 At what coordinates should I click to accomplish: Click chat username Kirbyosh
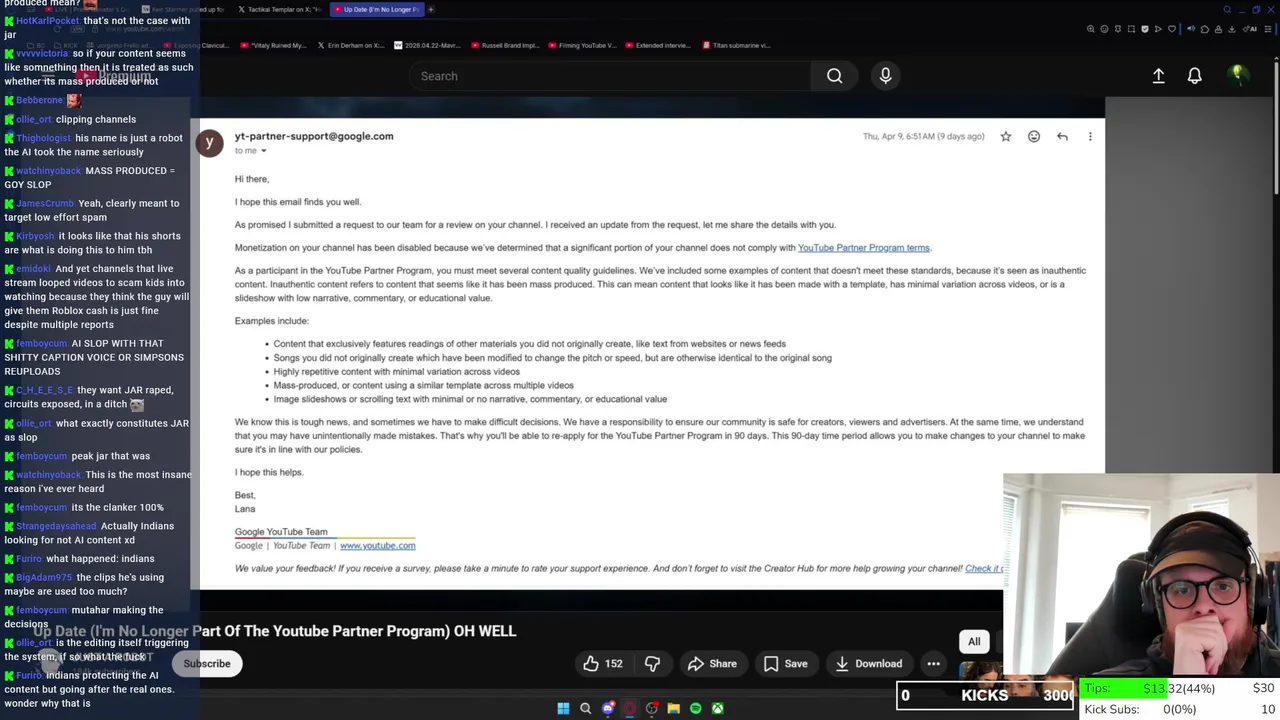click(35, 236)
